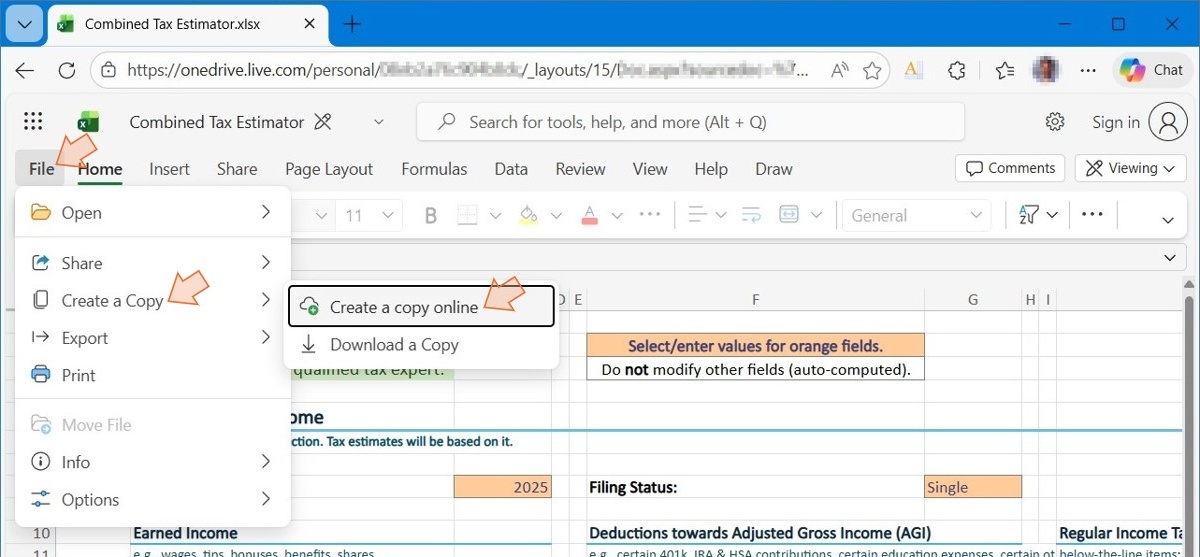
Task: Click the Bold formatting icon
Action: [431, 215]
